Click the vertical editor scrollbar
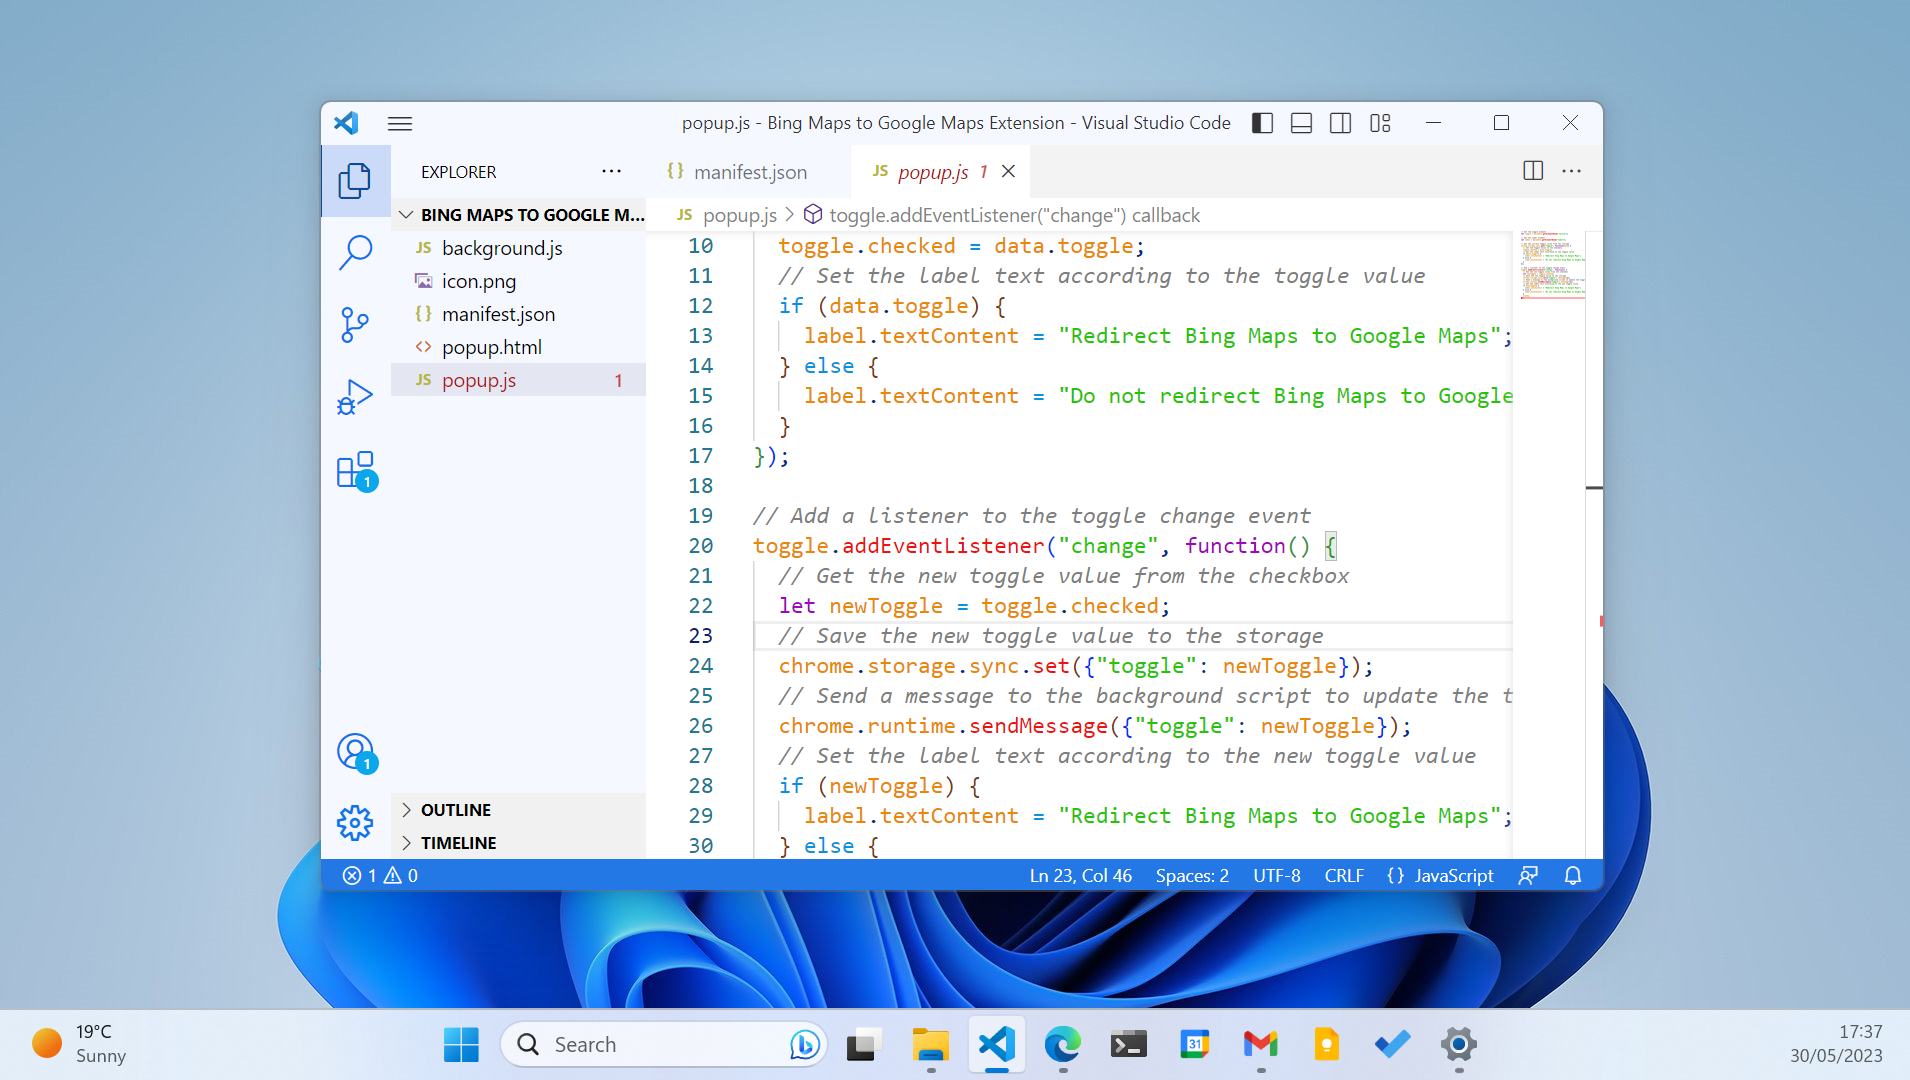1910x1080 pixels. click(1594, 545)
